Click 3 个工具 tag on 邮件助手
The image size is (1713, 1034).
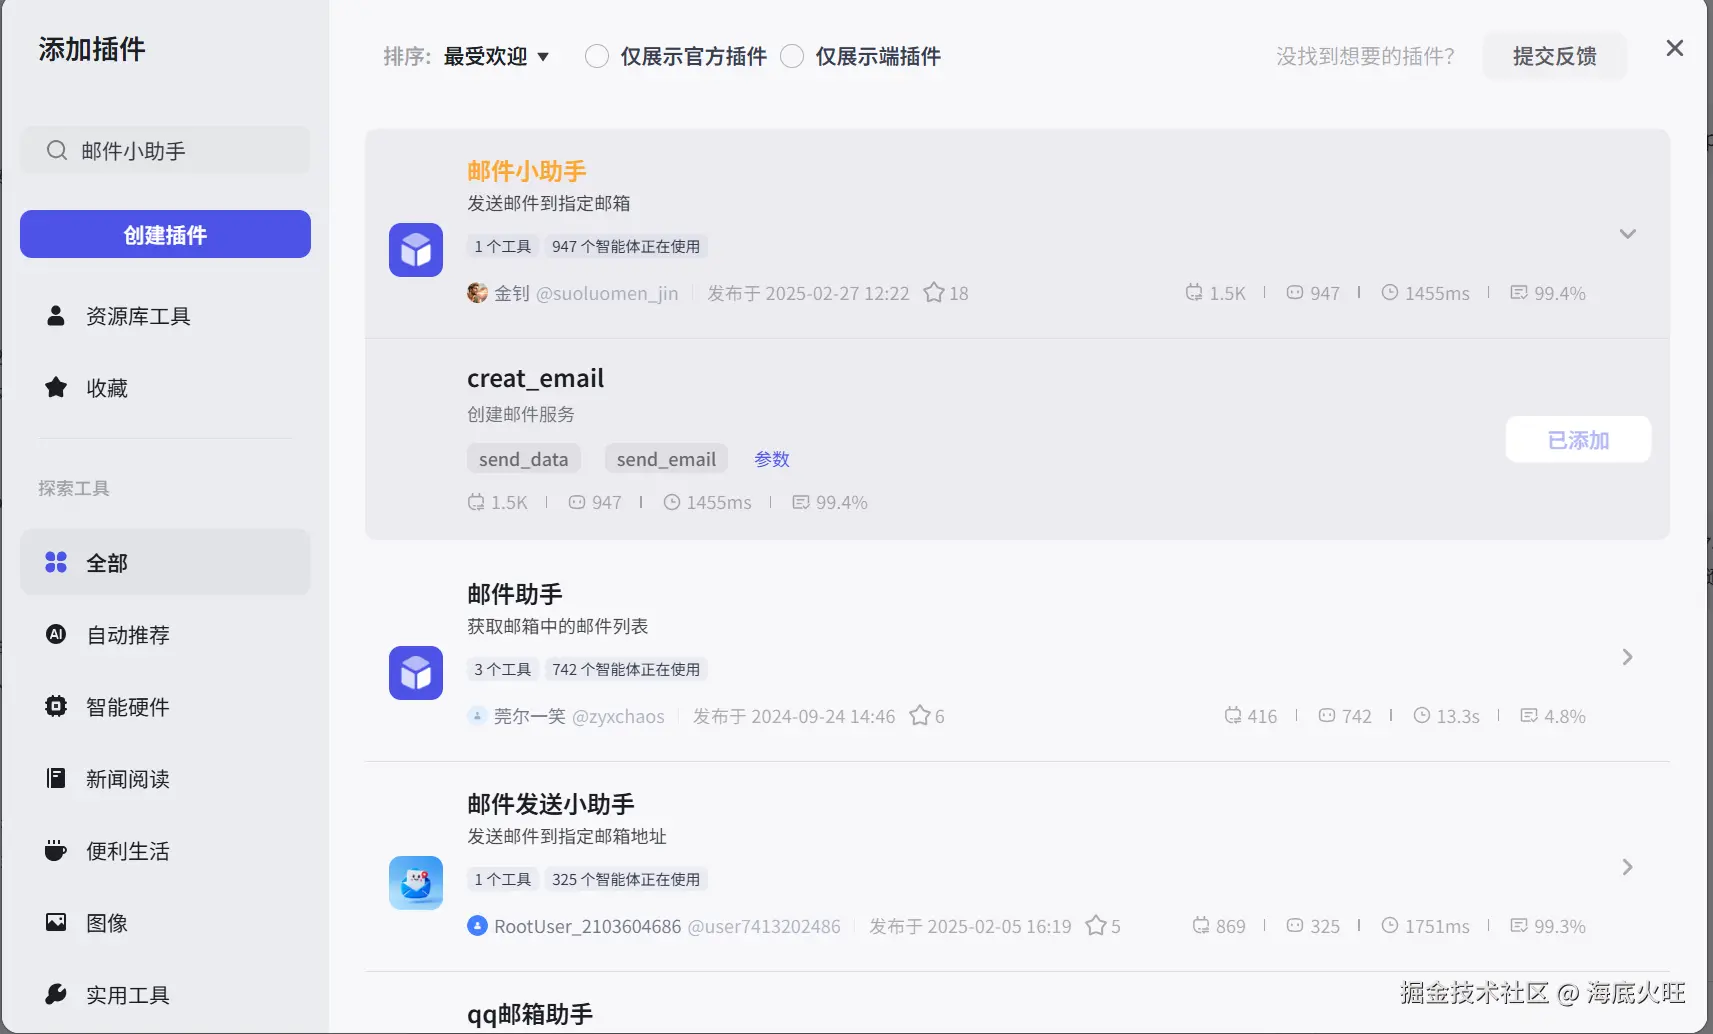point(503,669)
